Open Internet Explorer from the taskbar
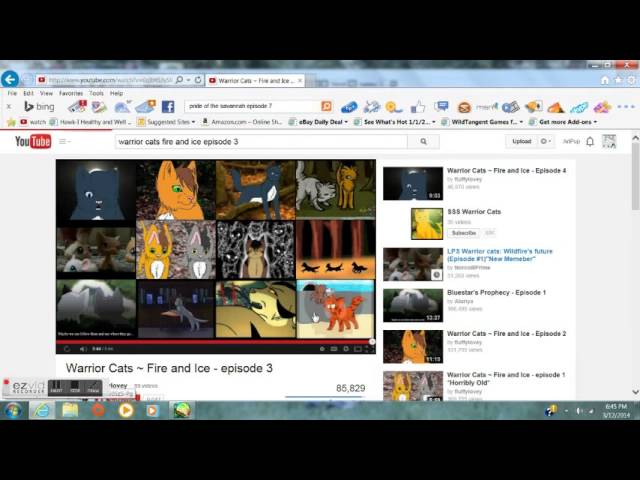Viewport: 640px width, 480px height. point(42,410)
